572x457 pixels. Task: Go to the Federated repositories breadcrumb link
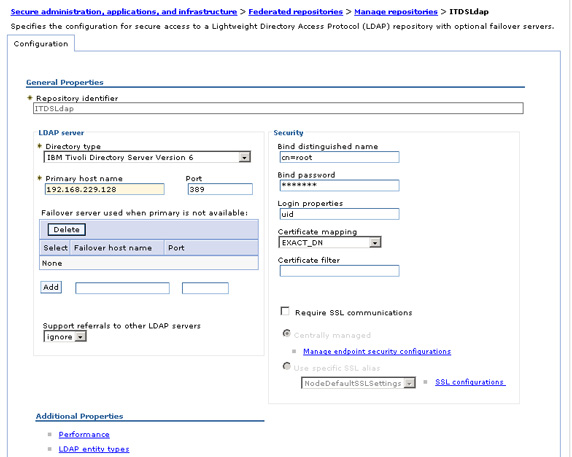(x=295, y=12)
